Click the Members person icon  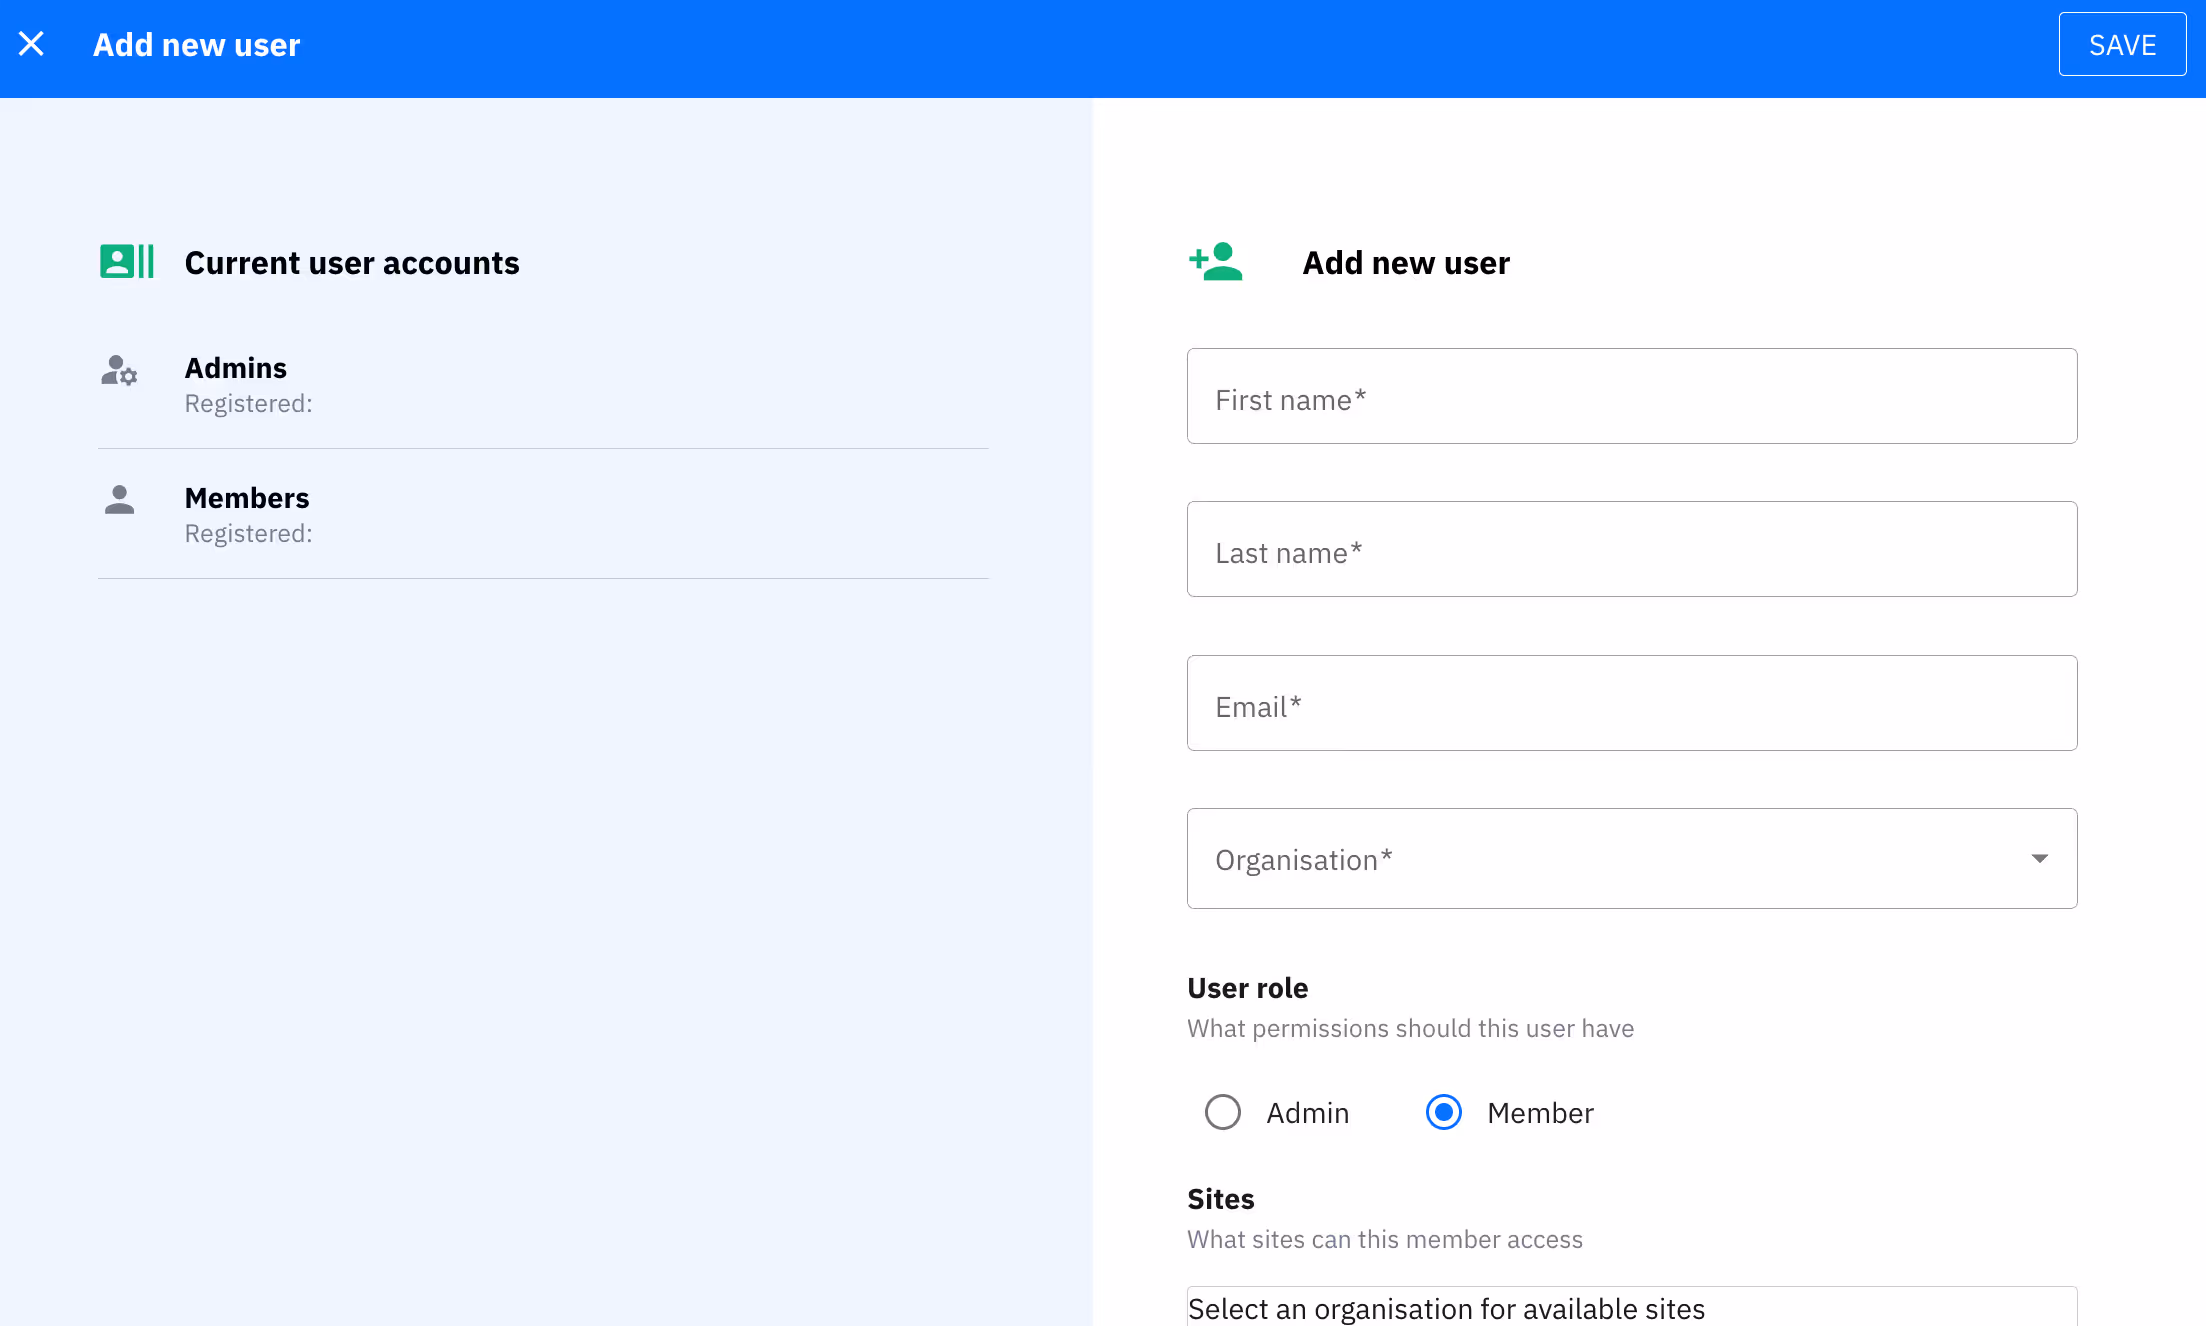pos(119,500)
